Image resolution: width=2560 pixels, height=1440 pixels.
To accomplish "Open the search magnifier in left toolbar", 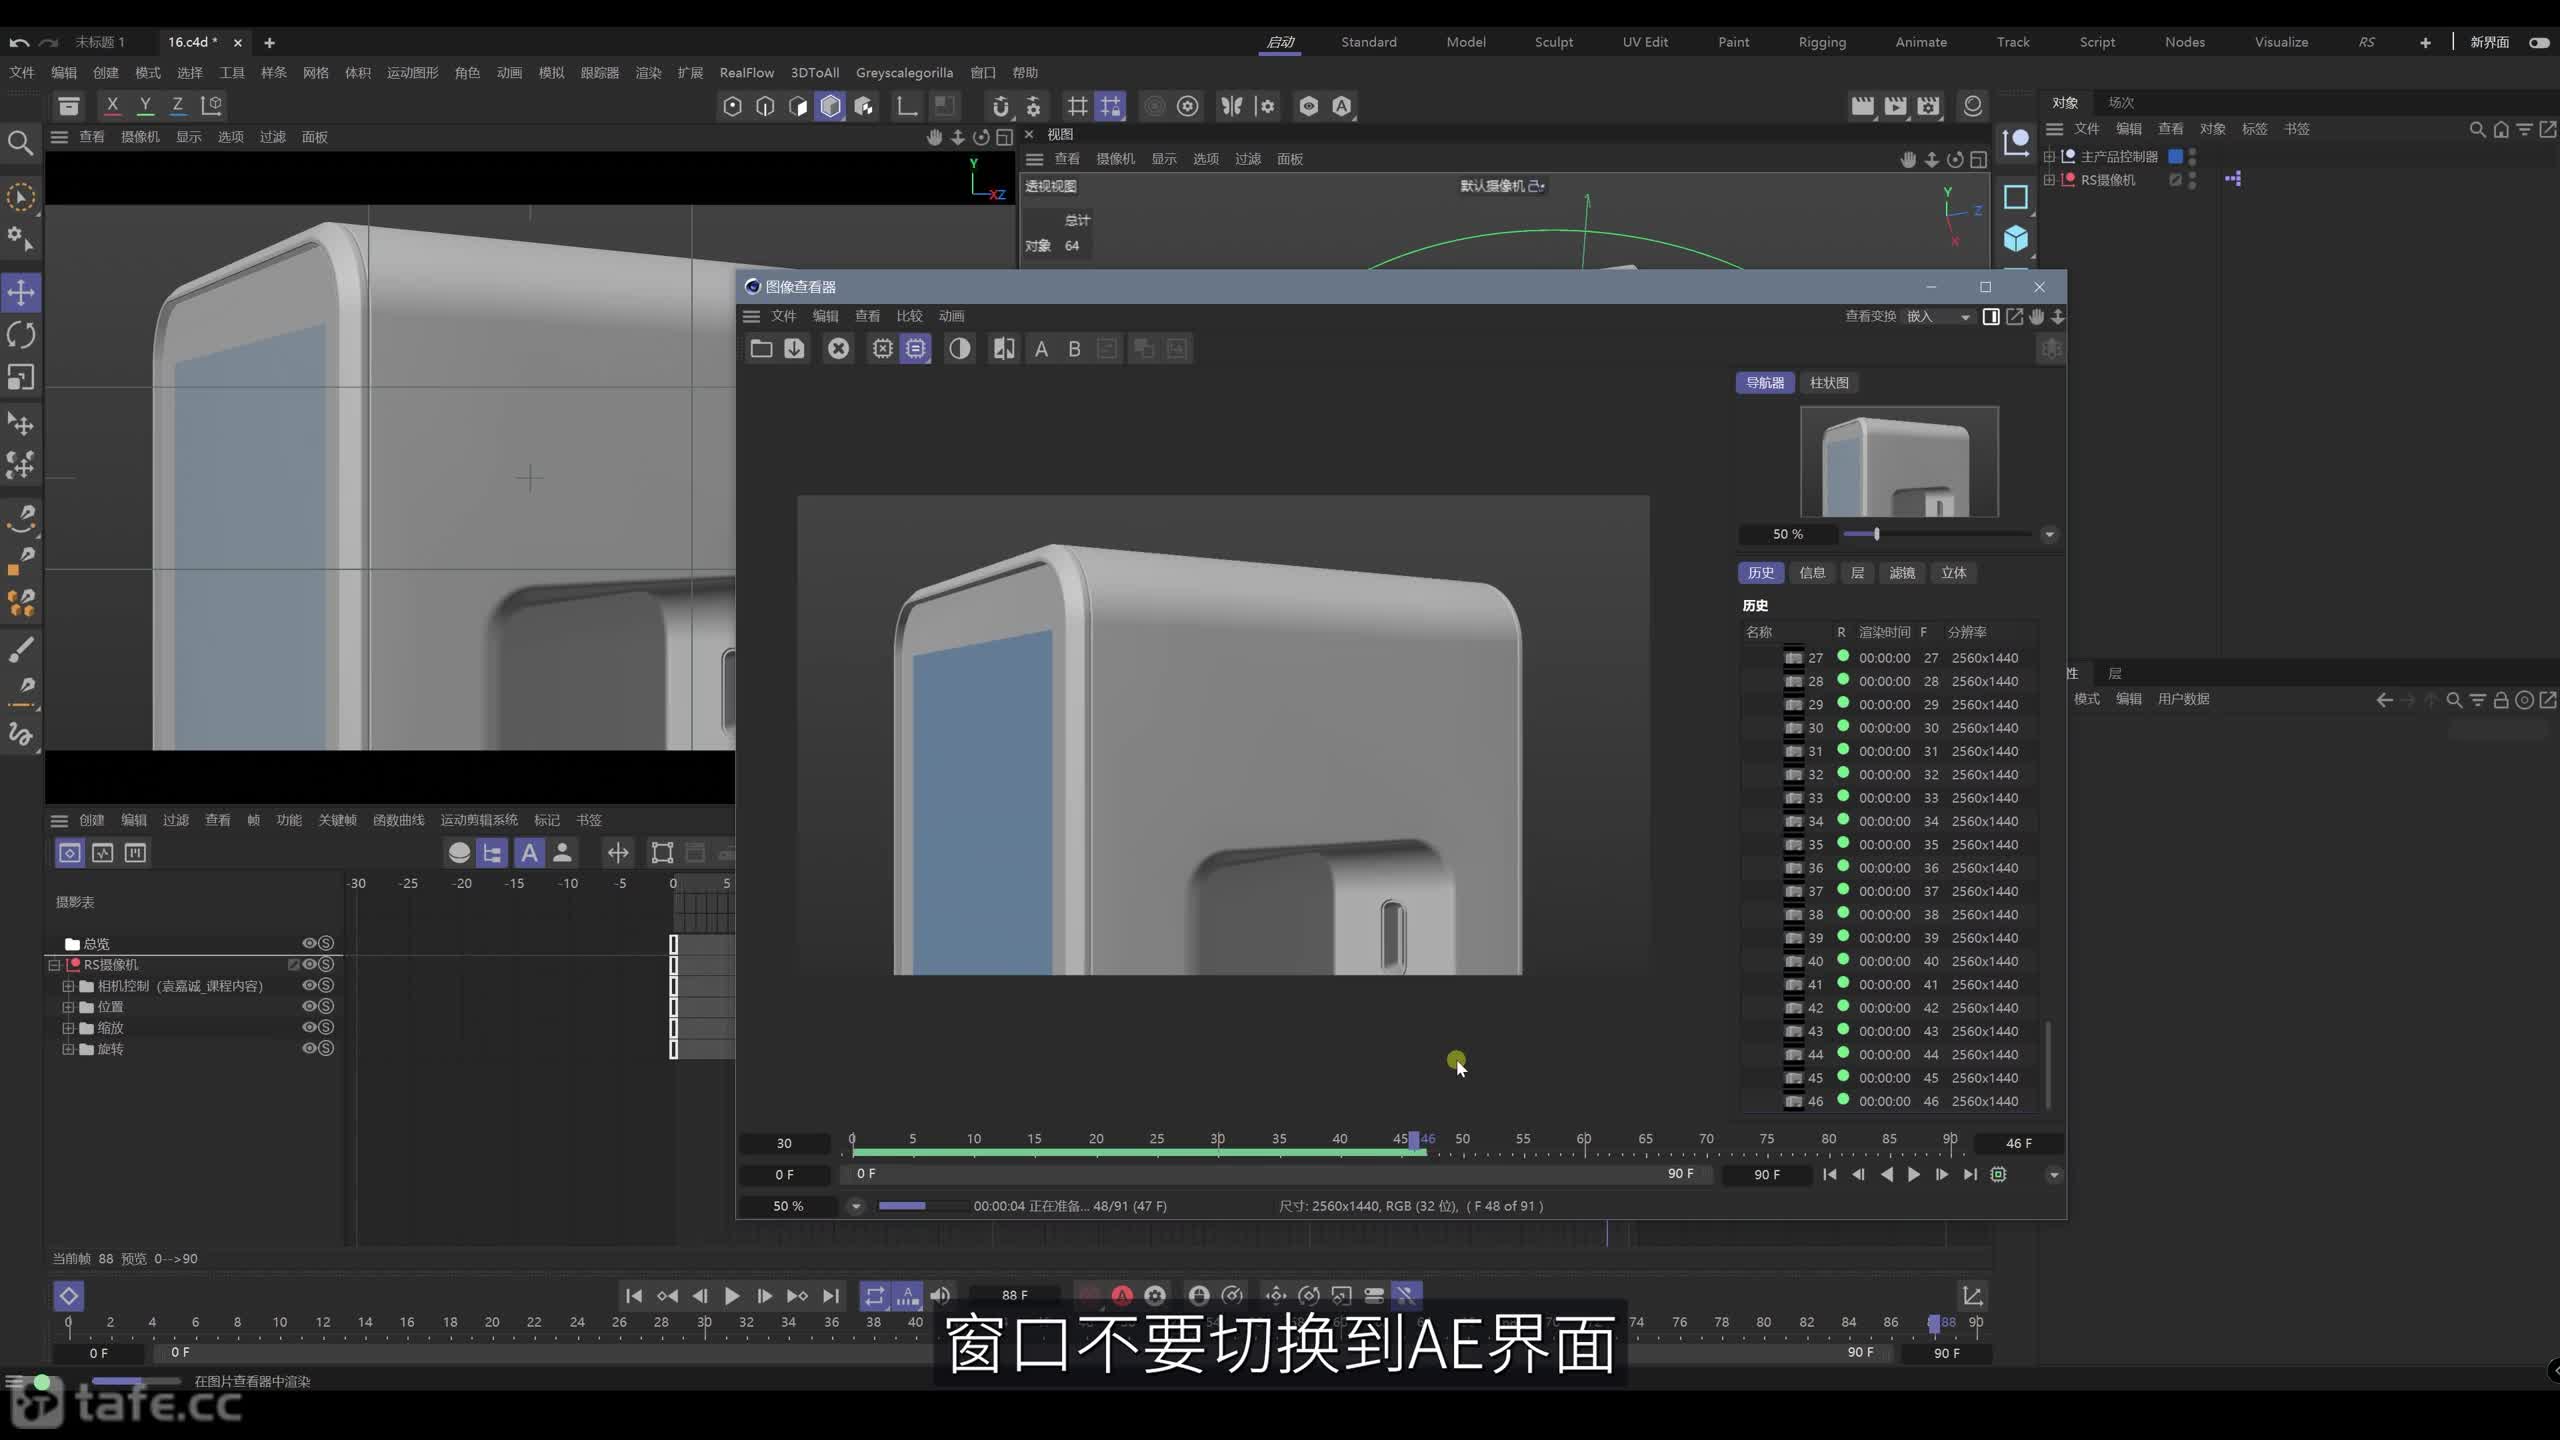I will [20, 143].
